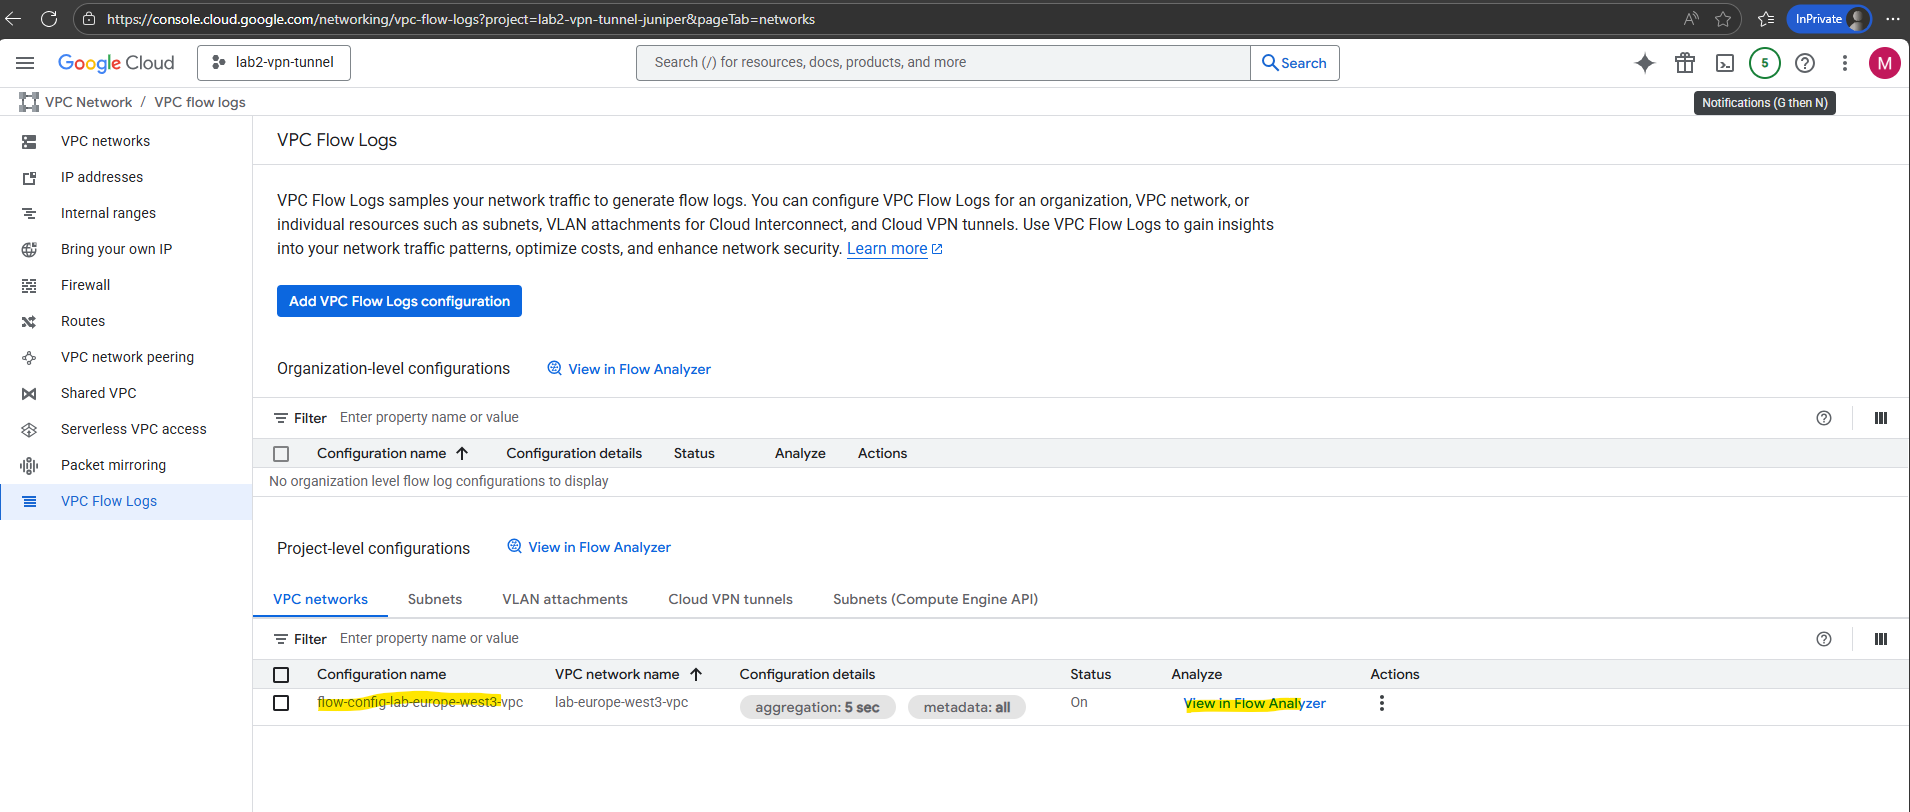Click the Packet mirroring sidebar icon

(29, 466)
